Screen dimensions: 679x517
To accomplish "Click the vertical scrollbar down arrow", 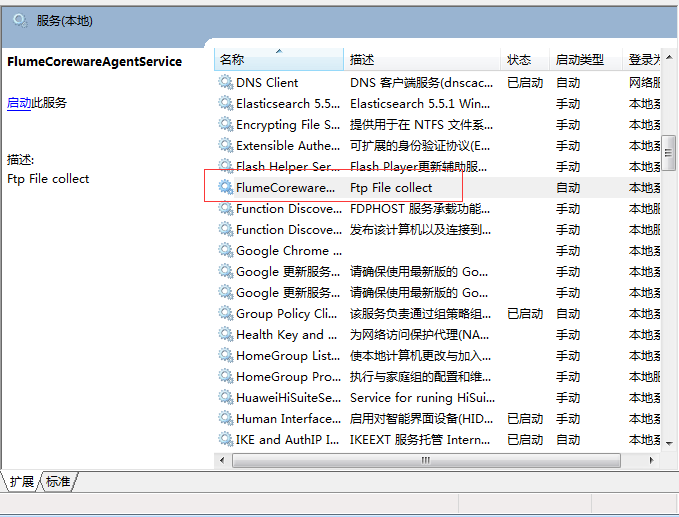I will (669, 443).
